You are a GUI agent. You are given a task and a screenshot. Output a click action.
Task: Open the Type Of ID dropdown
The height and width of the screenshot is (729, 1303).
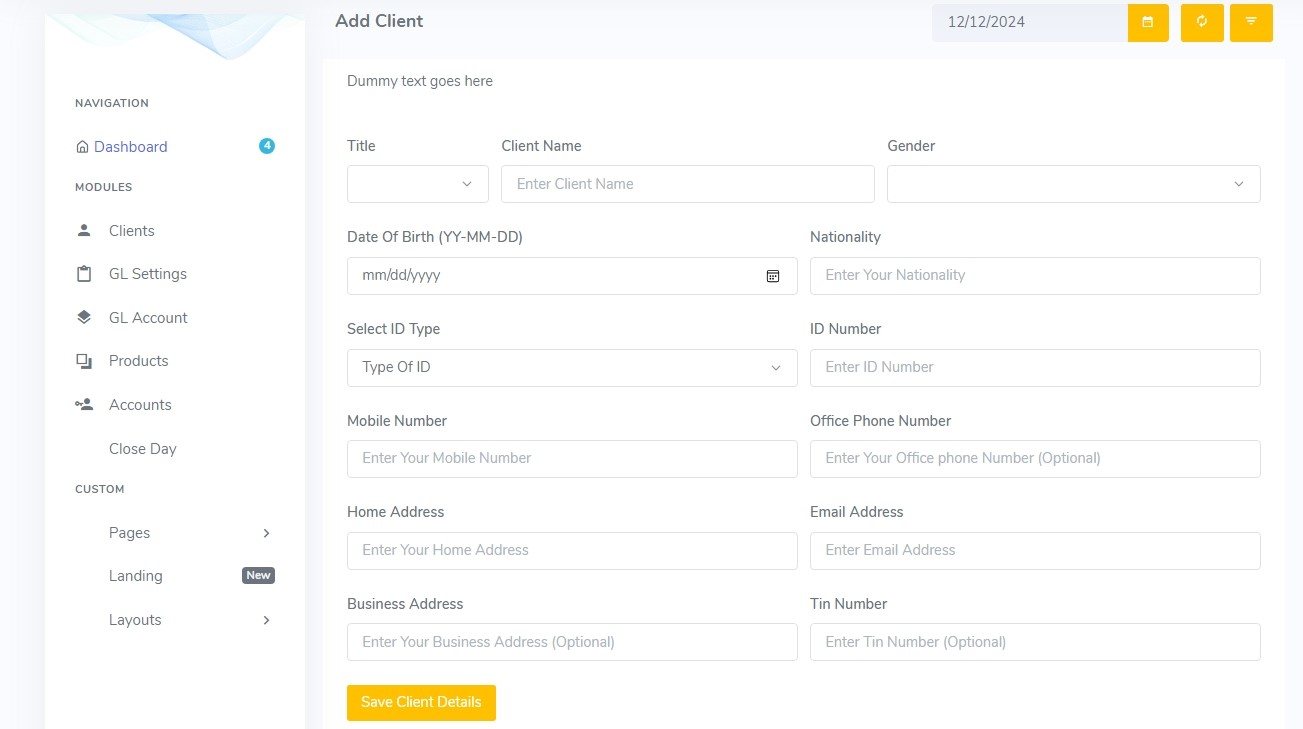[x=572, y=367]
